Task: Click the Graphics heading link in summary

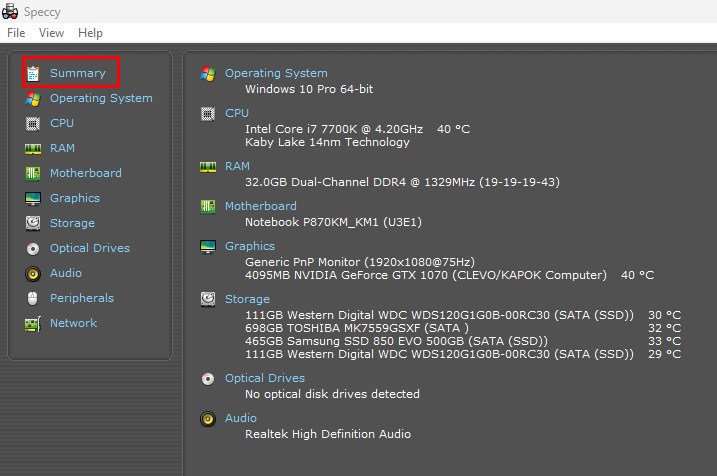Action: (250, 246)
